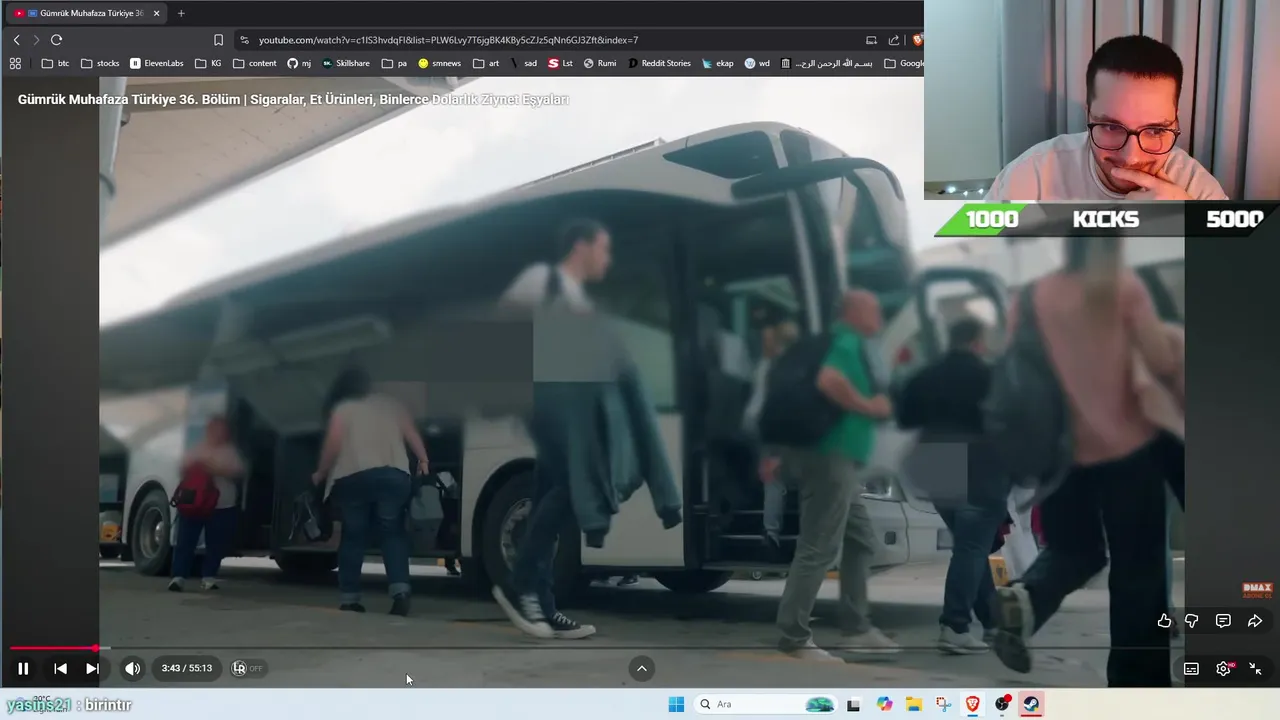Screen dimensions: 1280x720
Task: Reload the YouTube page
Action: click(x=56, y=40)
